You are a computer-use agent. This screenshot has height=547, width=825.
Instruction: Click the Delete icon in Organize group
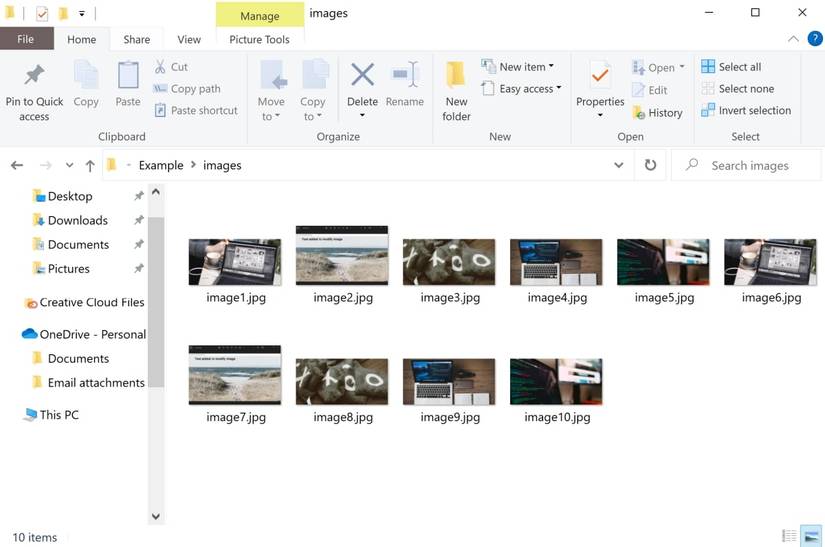[x=362, y=76]
